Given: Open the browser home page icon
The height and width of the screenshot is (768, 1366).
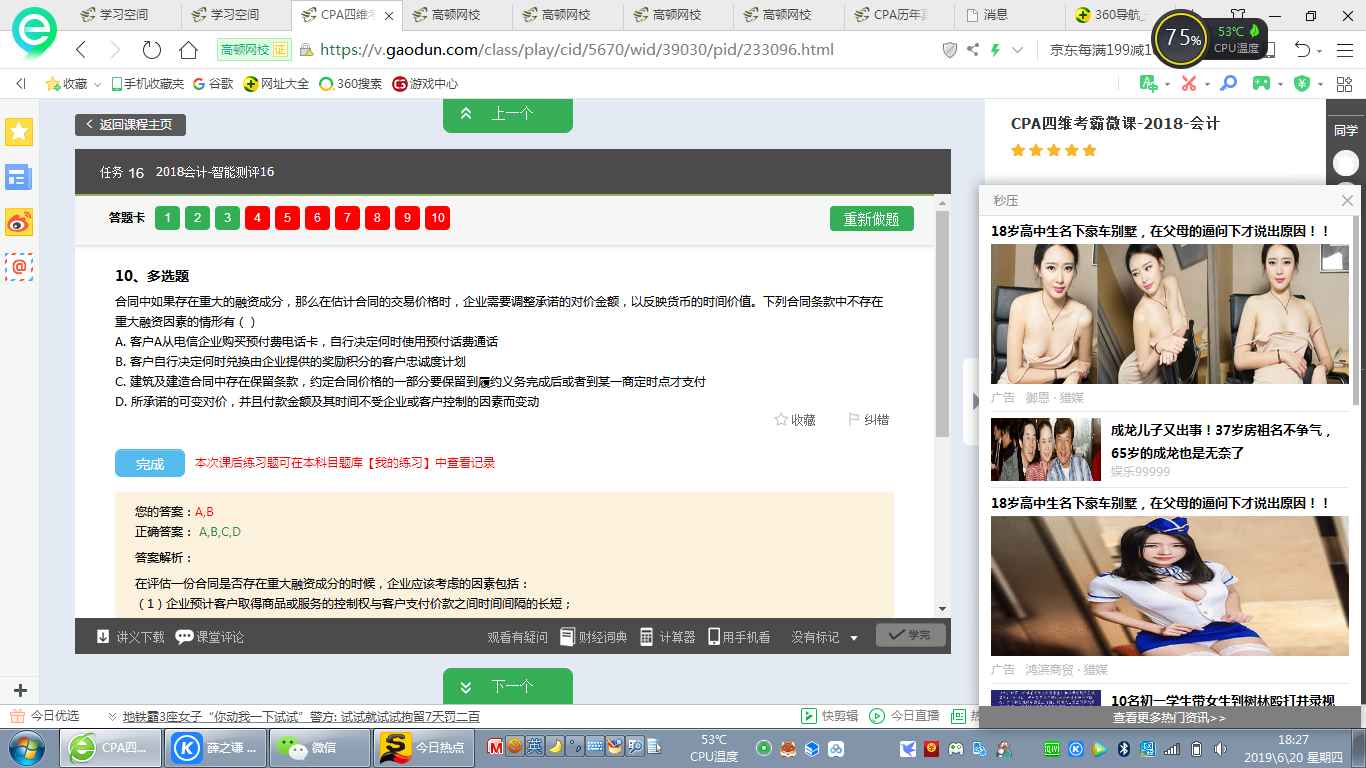Looking at the screenshot, I should [x=188, y=50].
